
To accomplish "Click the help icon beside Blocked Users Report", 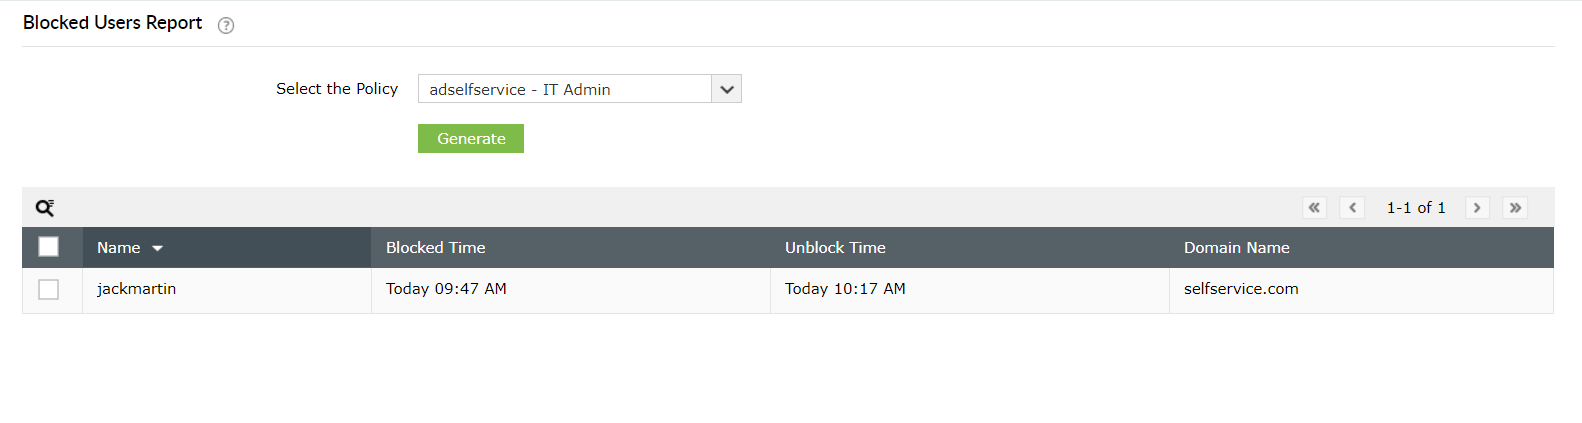I will [x=226, y=26].
